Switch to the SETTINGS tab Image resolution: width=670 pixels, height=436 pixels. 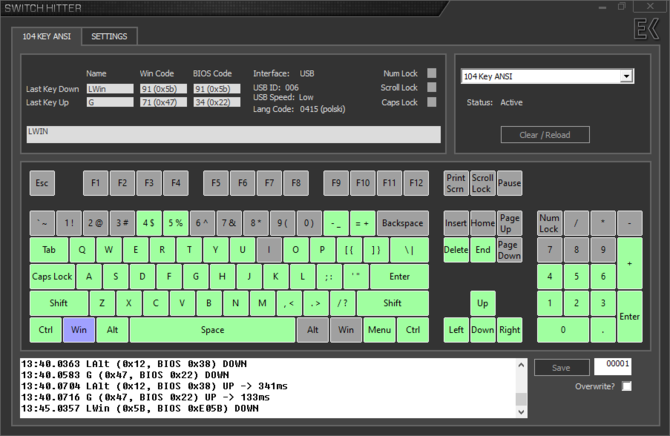(109, 36)
